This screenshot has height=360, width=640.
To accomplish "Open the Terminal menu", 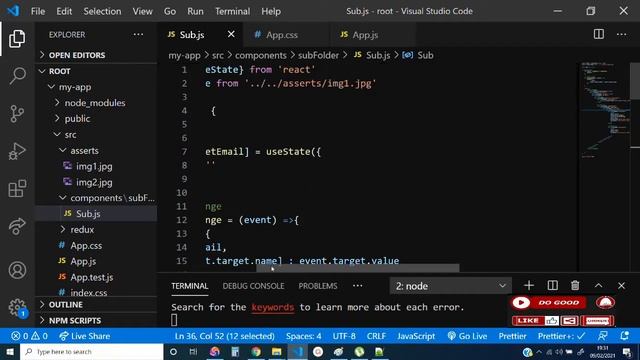I will click(232, 11).
